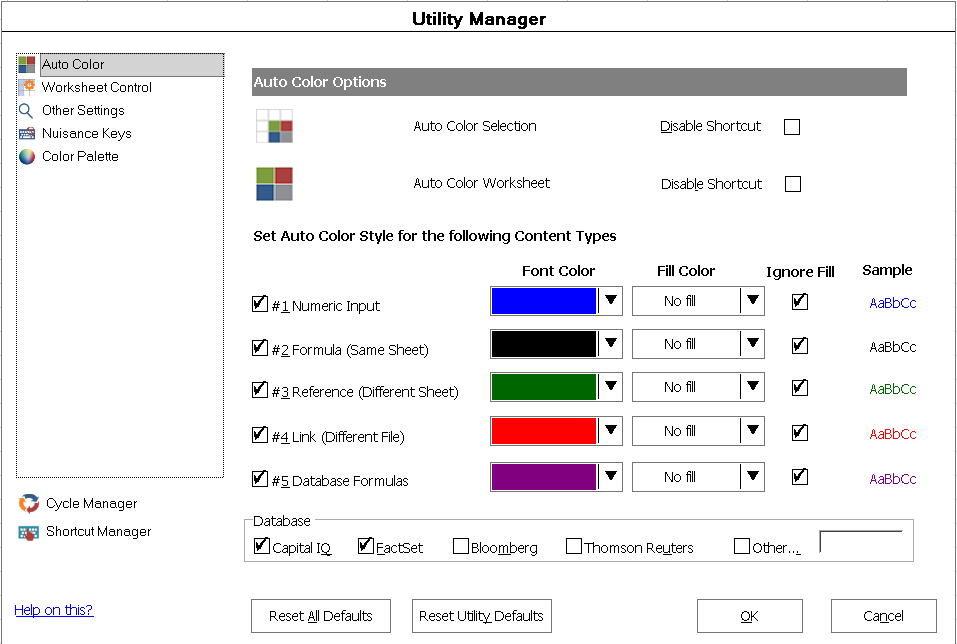Switch to Worksheet Control section
Screen dimensions: 957x644
click(96, 87)
